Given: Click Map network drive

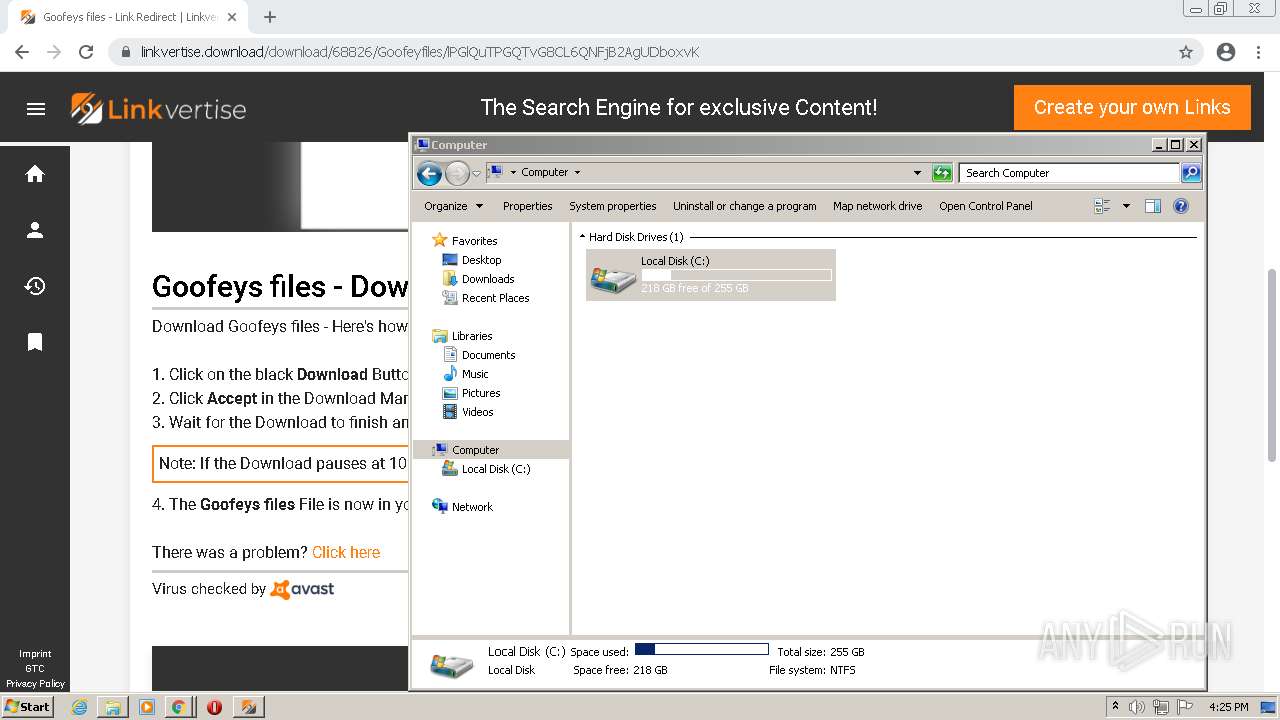Looking at the screenshot, I should click(878, 206).
